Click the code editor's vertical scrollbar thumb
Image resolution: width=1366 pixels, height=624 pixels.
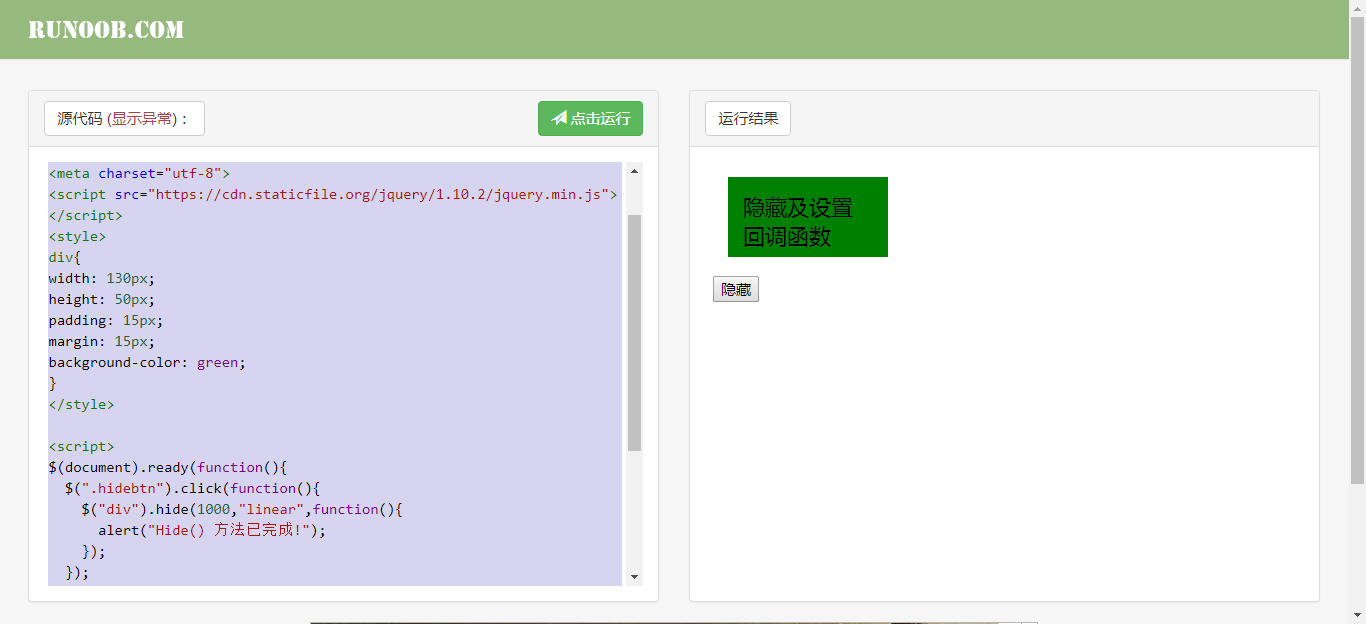coord(634,332)
